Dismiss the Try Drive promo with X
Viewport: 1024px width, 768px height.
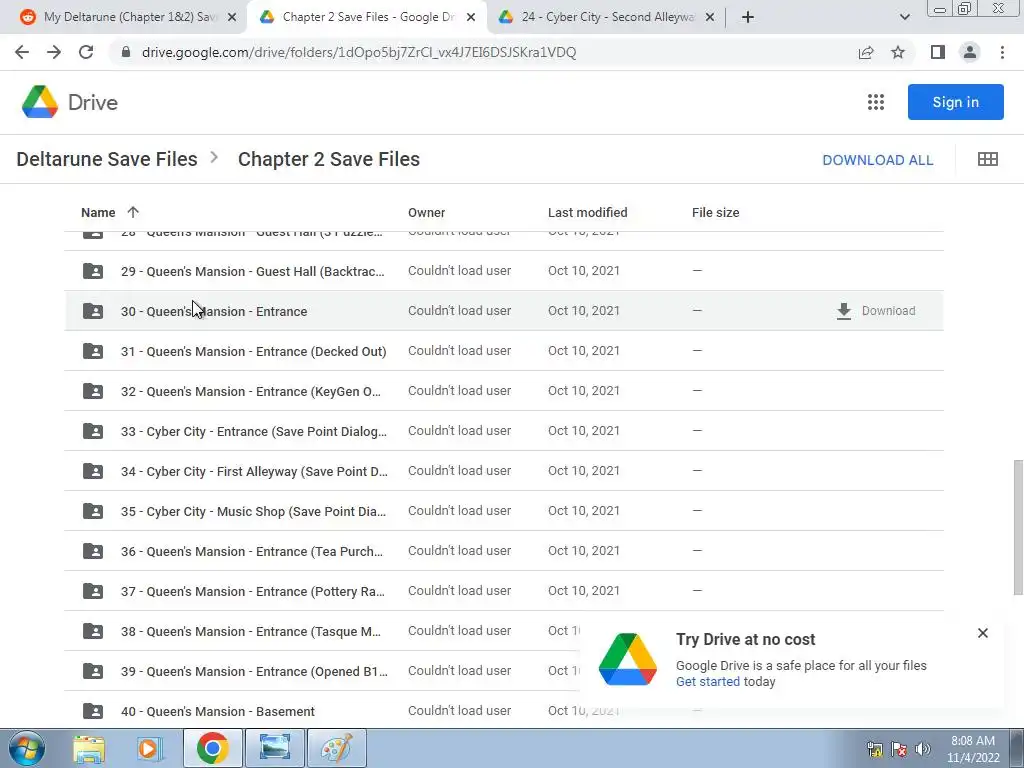pos(983,633)
